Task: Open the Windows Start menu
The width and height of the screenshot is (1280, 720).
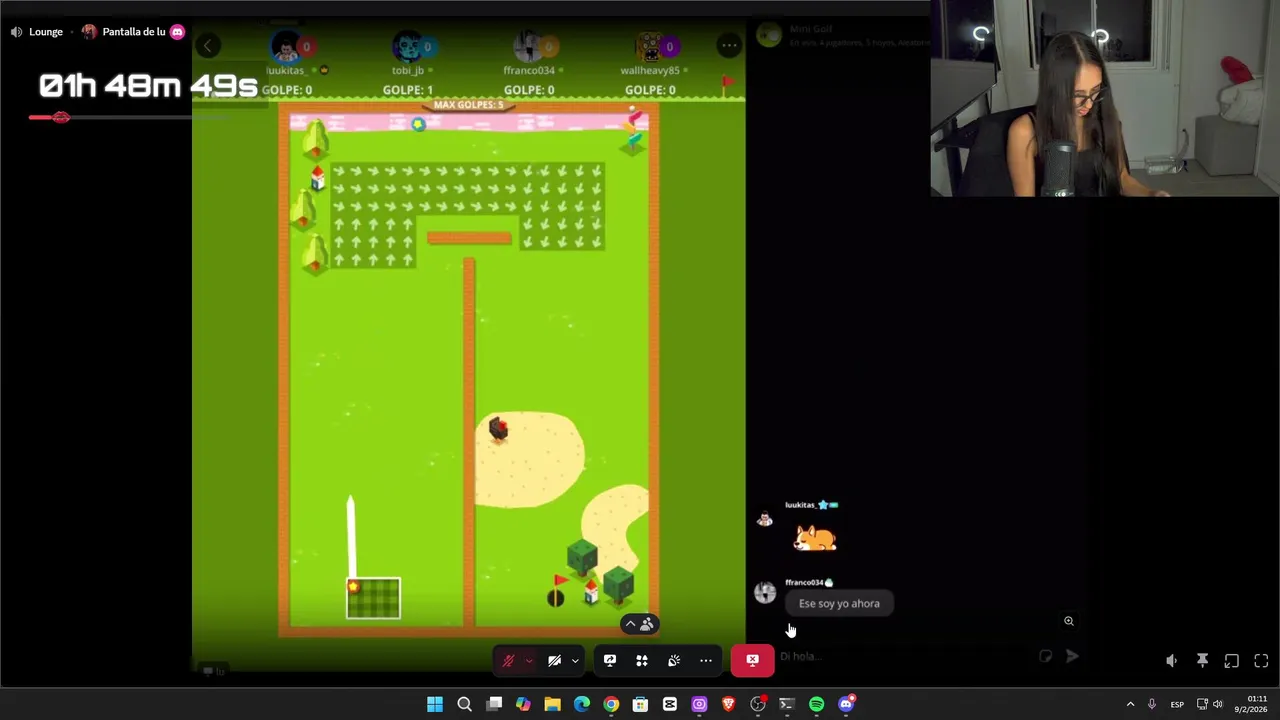Action: (x=435, y=705)
